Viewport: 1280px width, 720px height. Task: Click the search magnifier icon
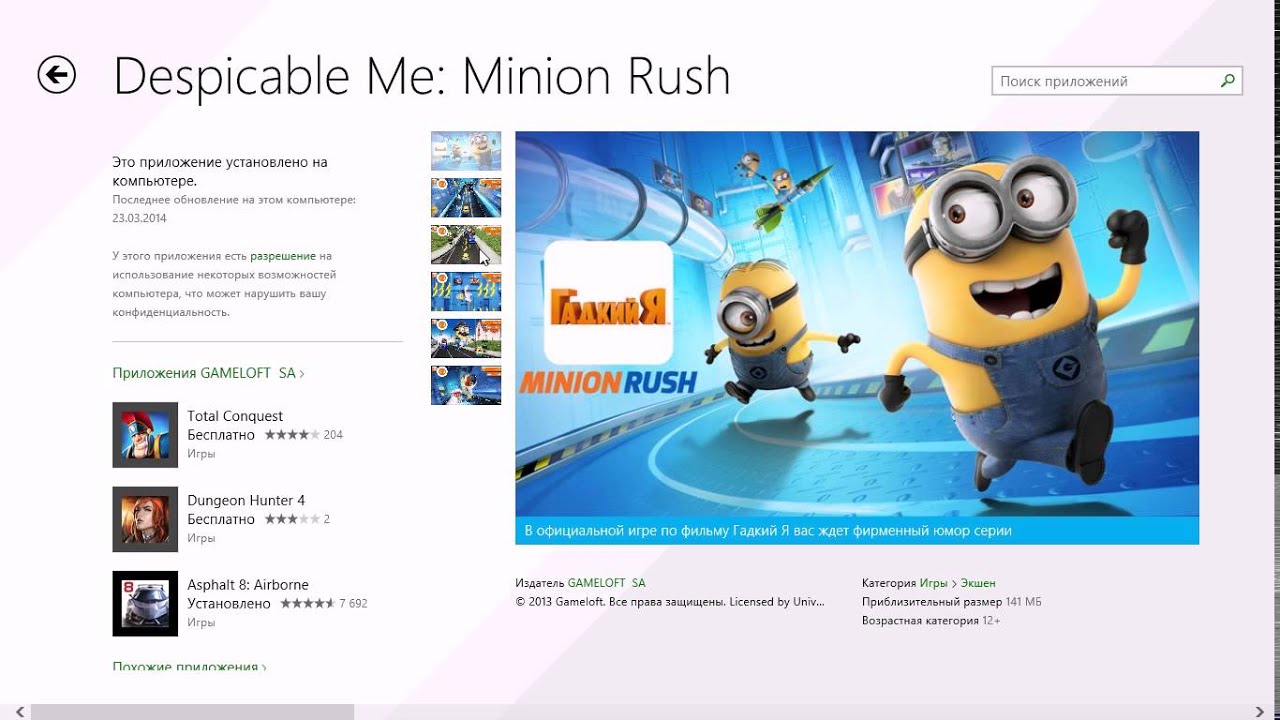pos(1227,81)
